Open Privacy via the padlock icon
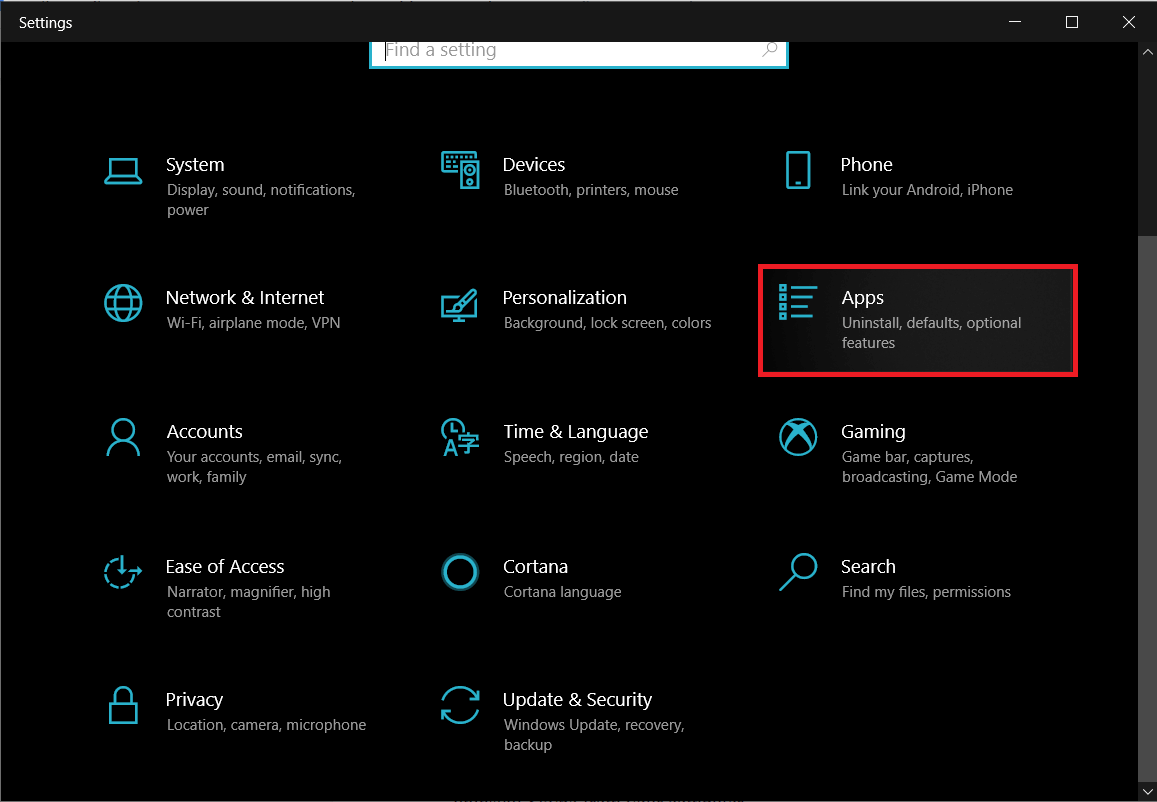This screenshot has width=1157, height=802. point(123,705)
